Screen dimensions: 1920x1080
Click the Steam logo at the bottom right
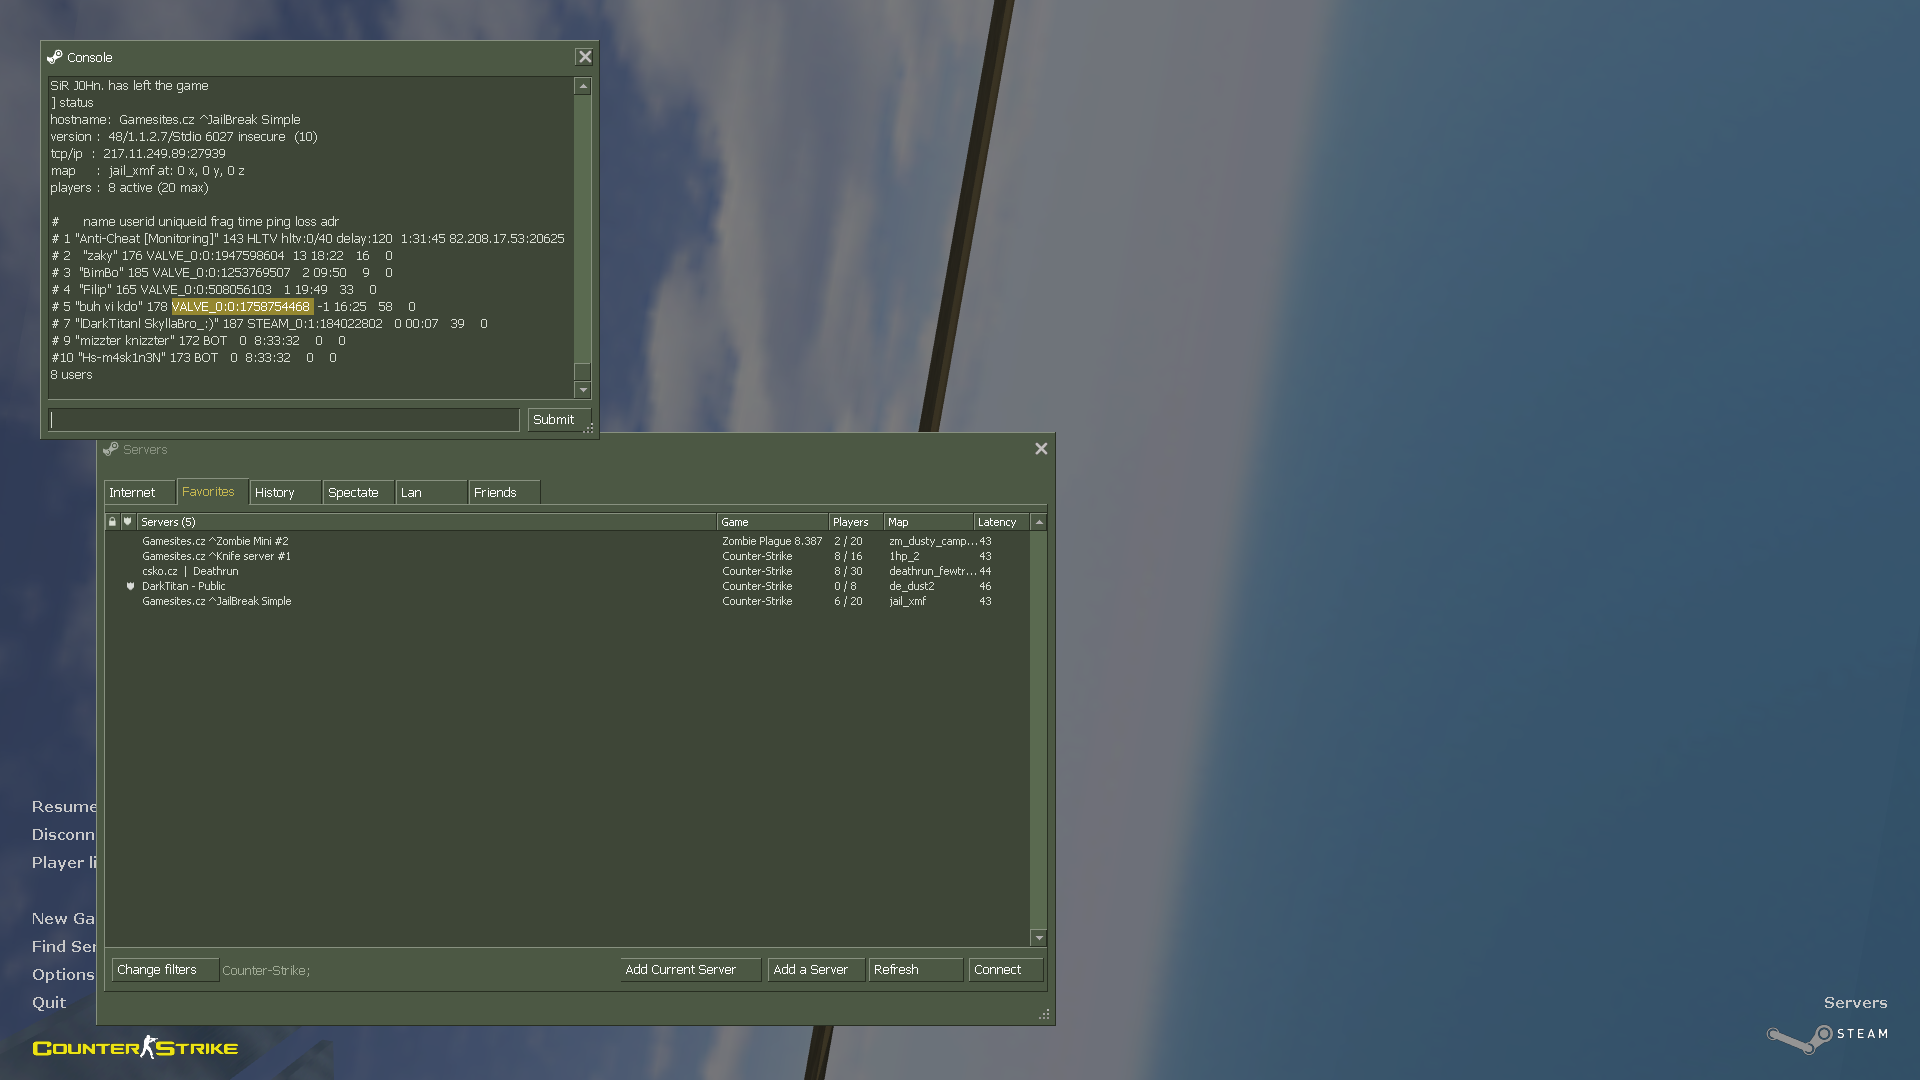tap(1828, 1037)
